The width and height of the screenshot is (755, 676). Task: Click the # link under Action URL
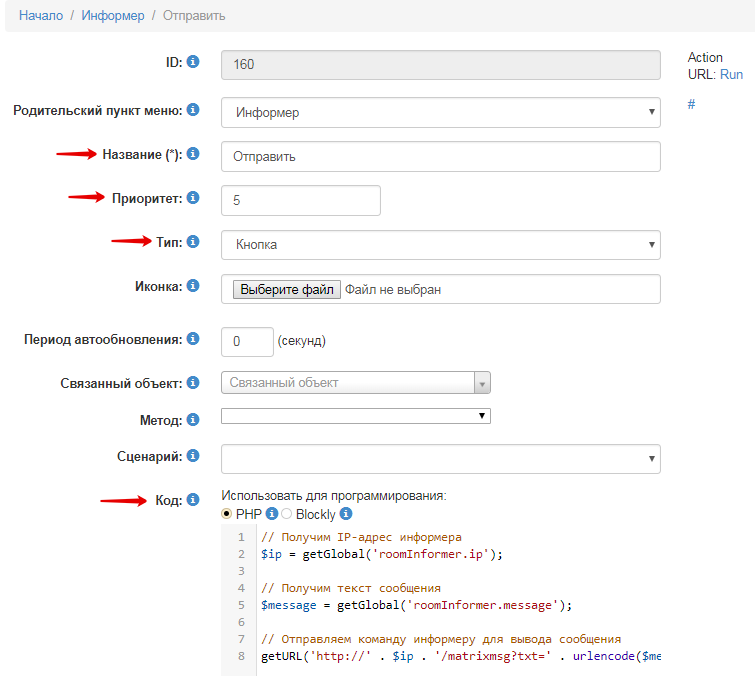[691, 104]
